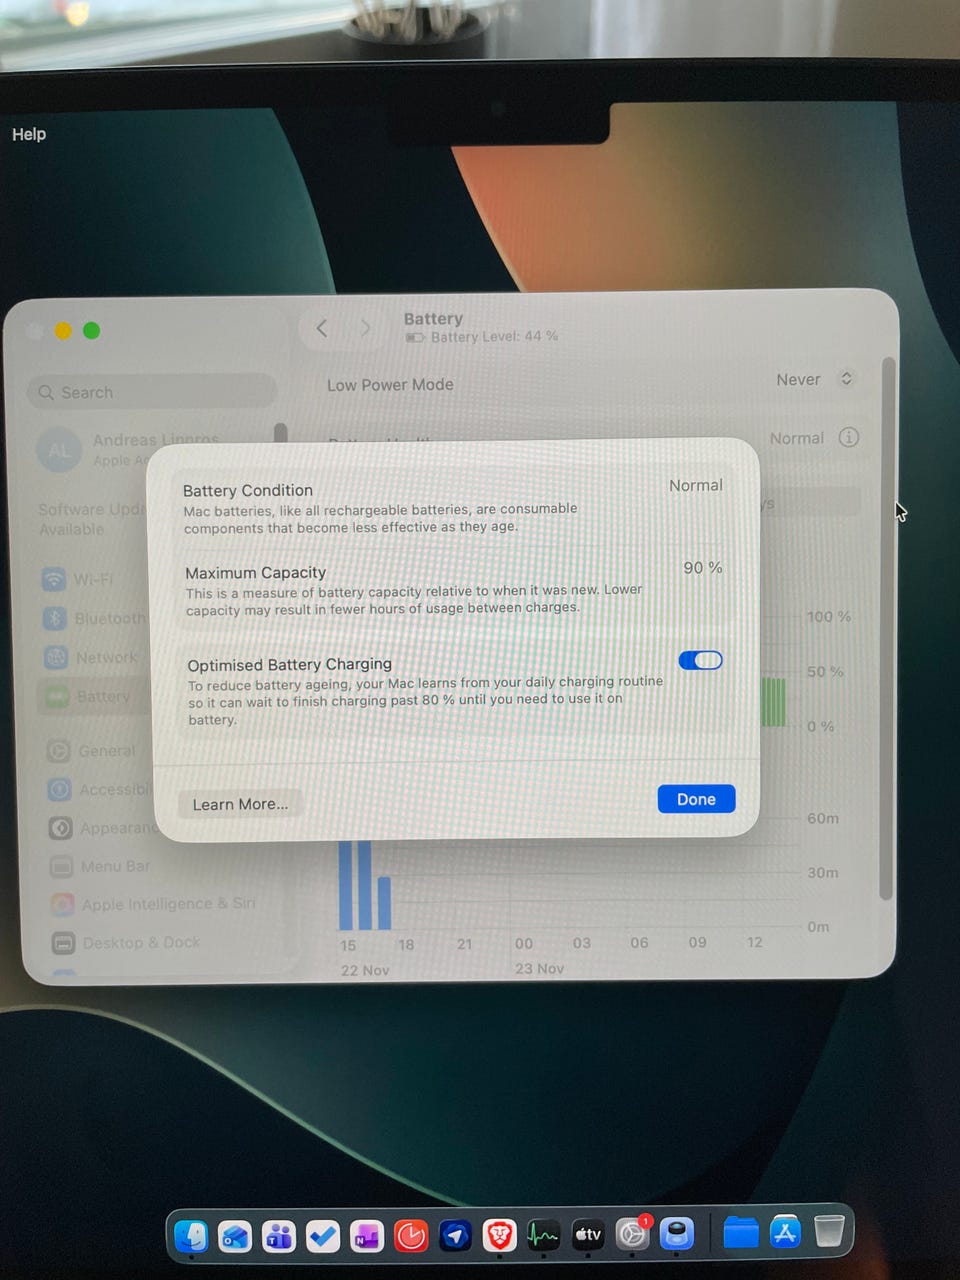
Task: Open Accessibility settings in sidebar
Action: tap(98, 789)
